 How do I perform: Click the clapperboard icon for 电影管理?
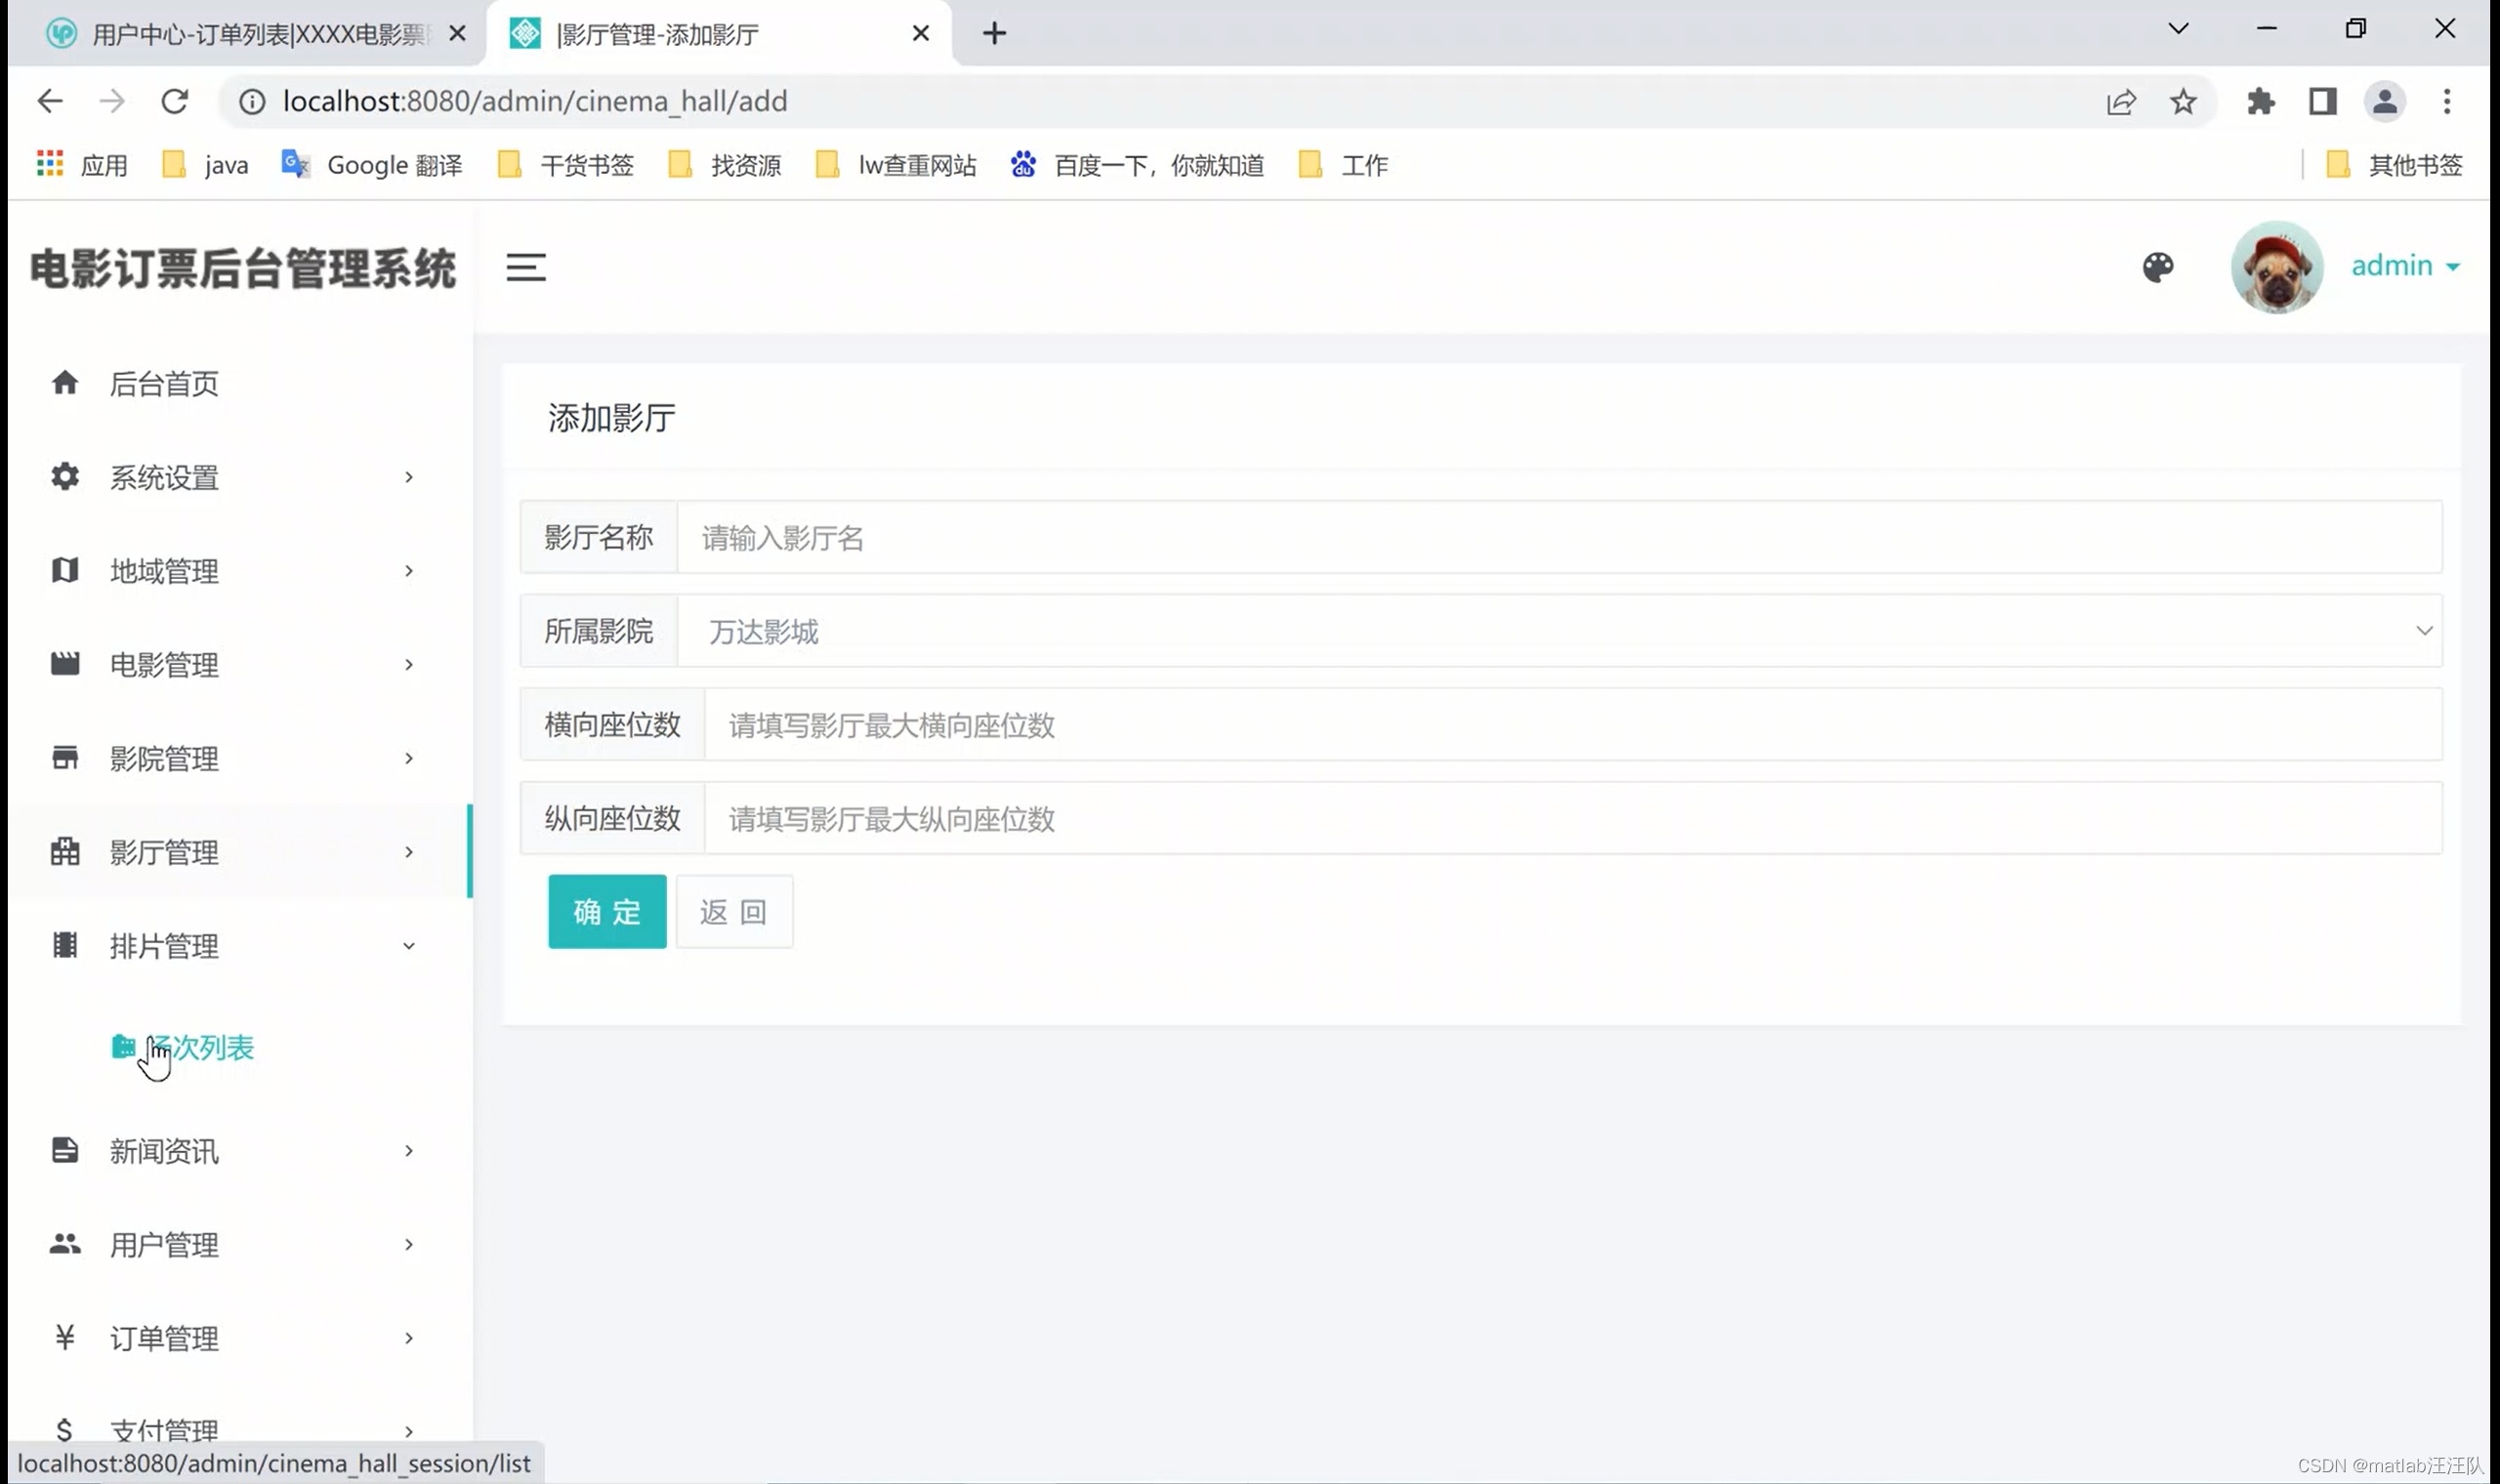65,663
